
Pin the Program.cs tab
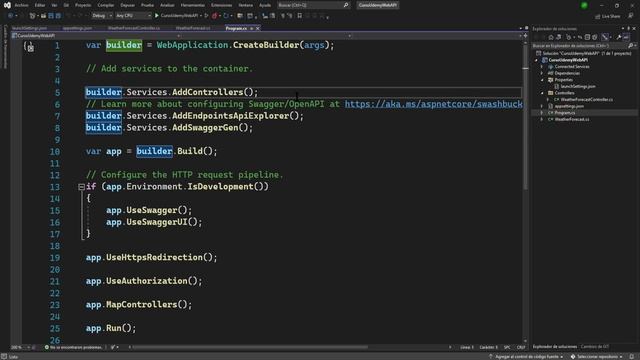point(251,29)
